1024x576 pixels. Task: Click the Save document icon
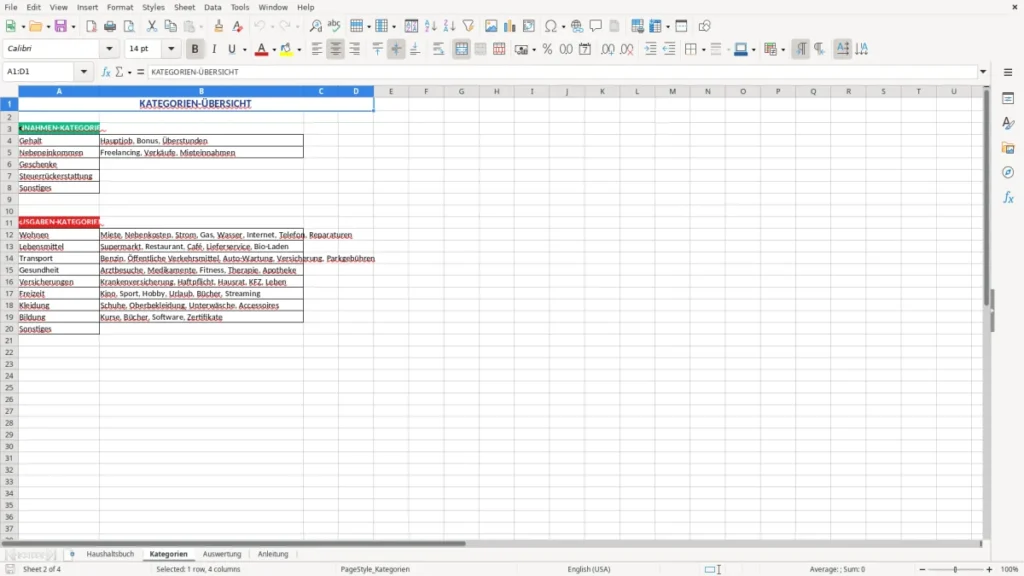coord(61,26)
